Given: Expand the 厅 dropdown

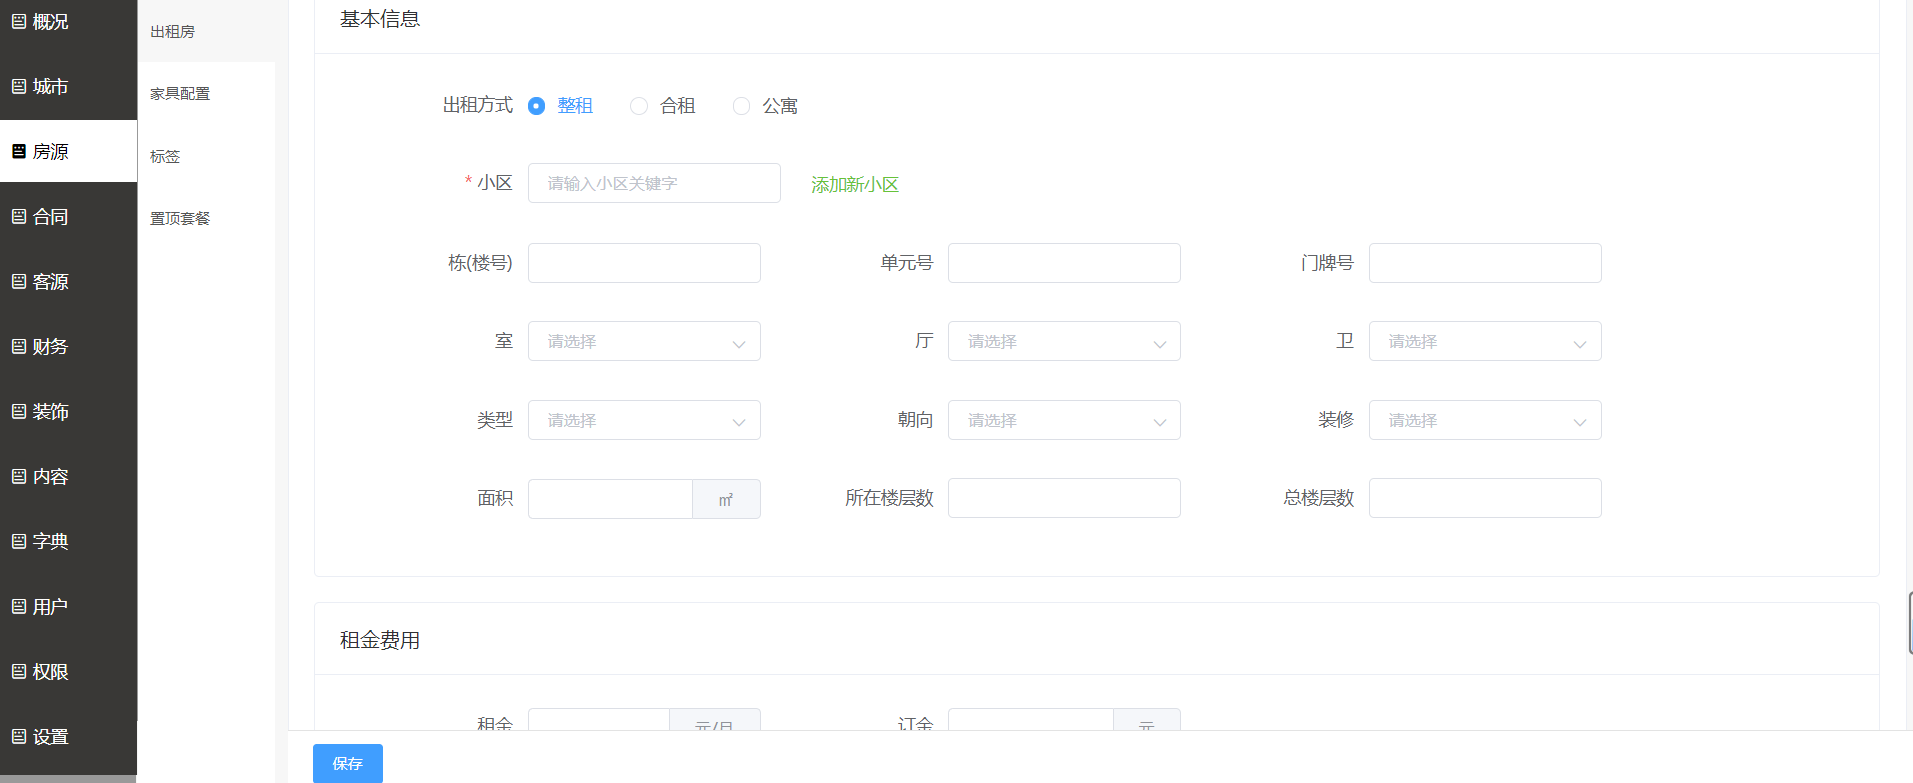Looking at the screenshot, I should pyautogui.click(x=1064, y=341).
